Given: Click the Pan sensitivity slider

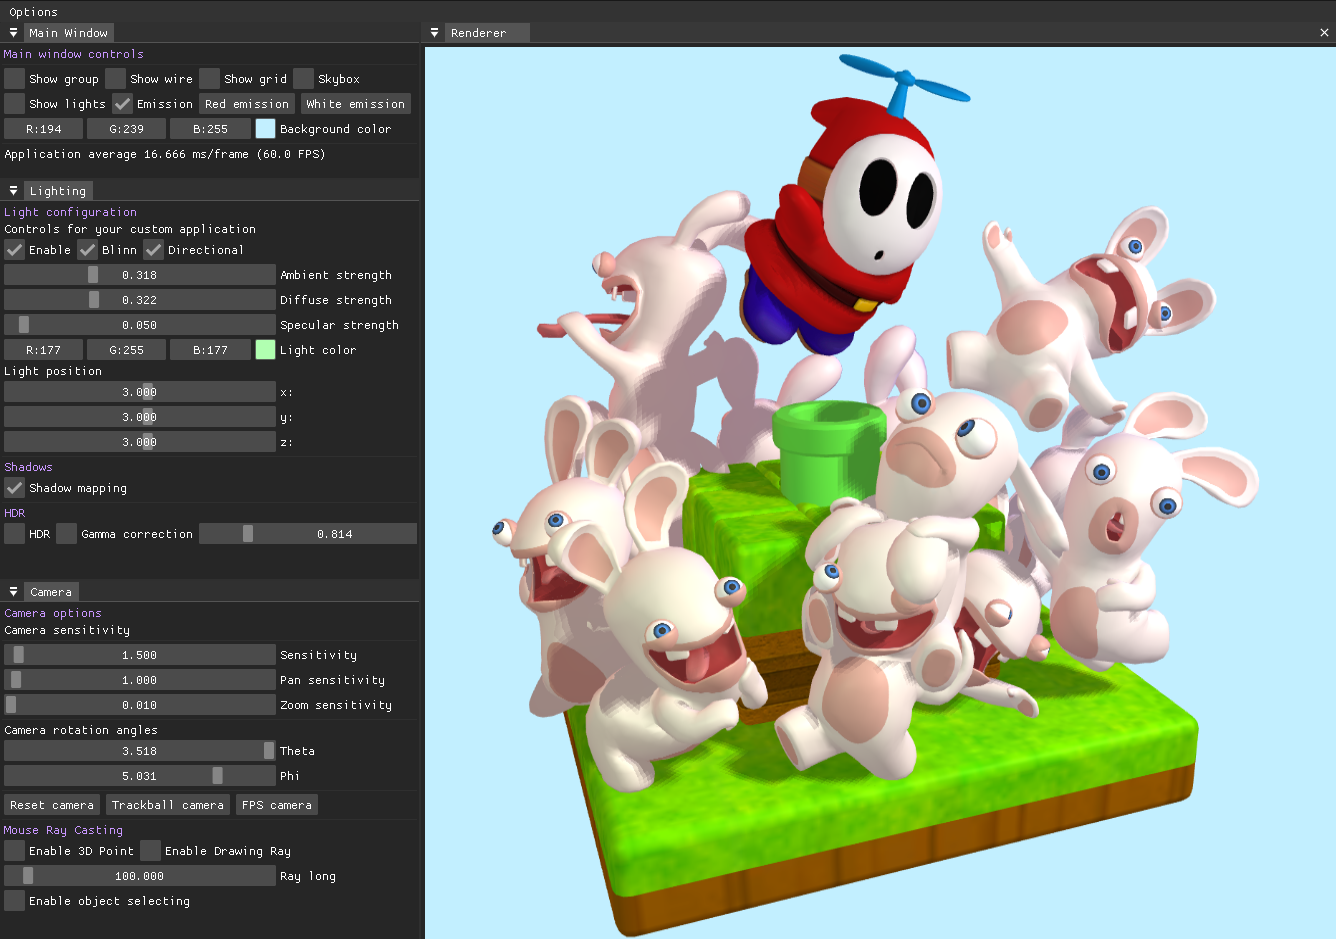Looking at the screenshot, I should 140,680.
